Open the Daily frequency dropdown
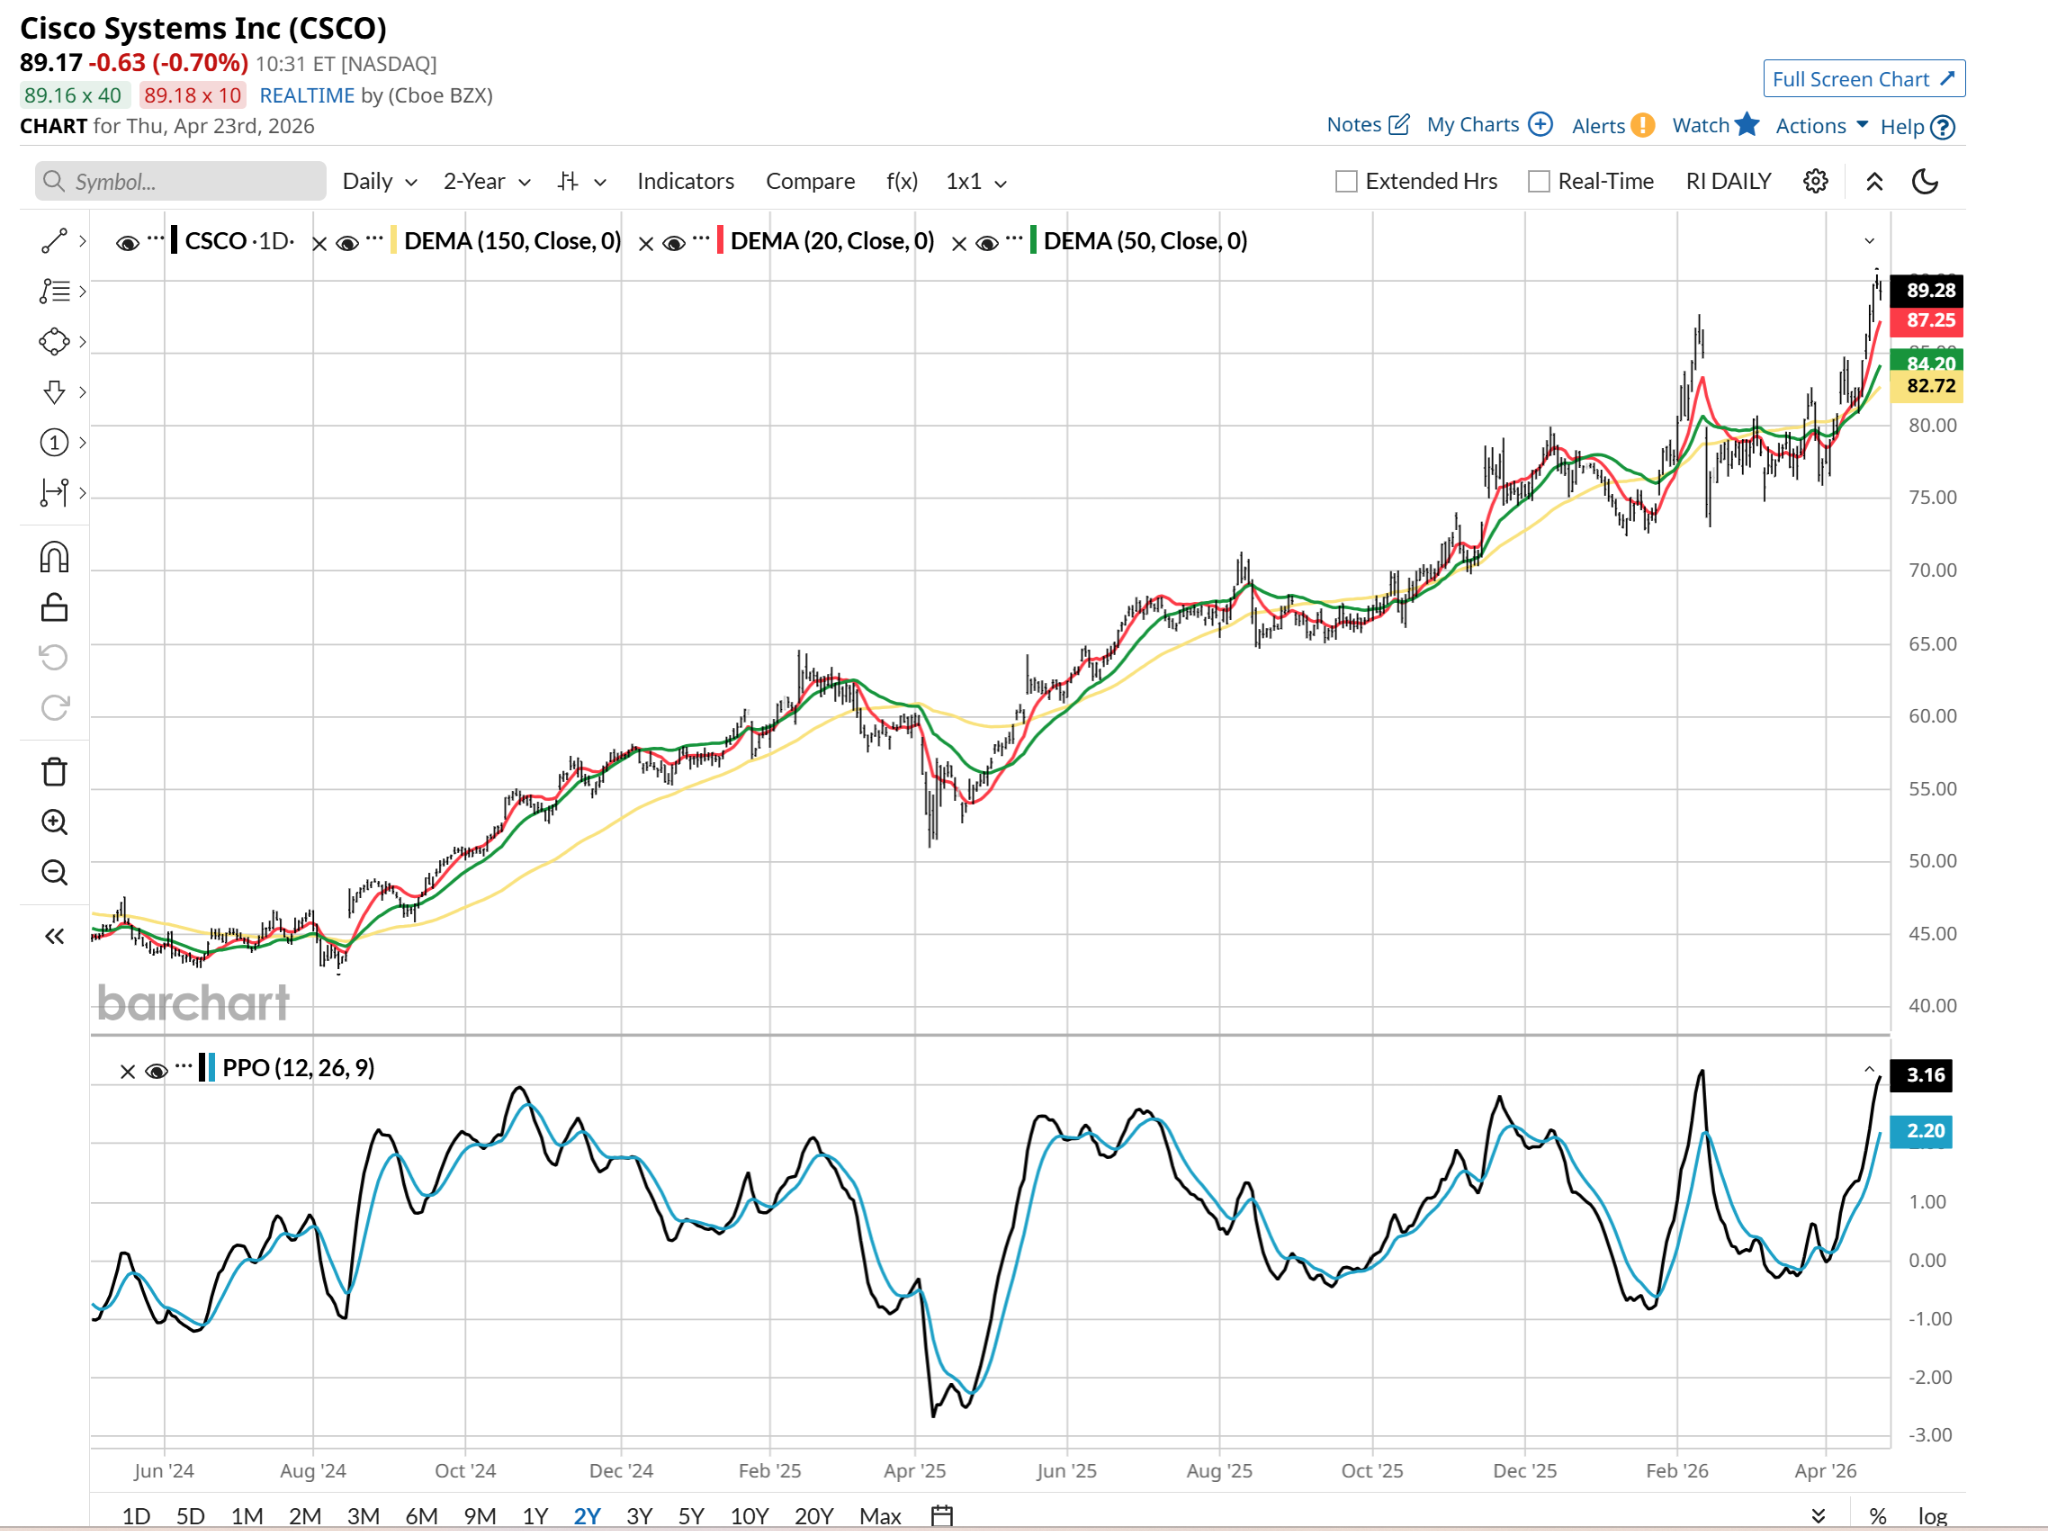 (x=379, y=181)
